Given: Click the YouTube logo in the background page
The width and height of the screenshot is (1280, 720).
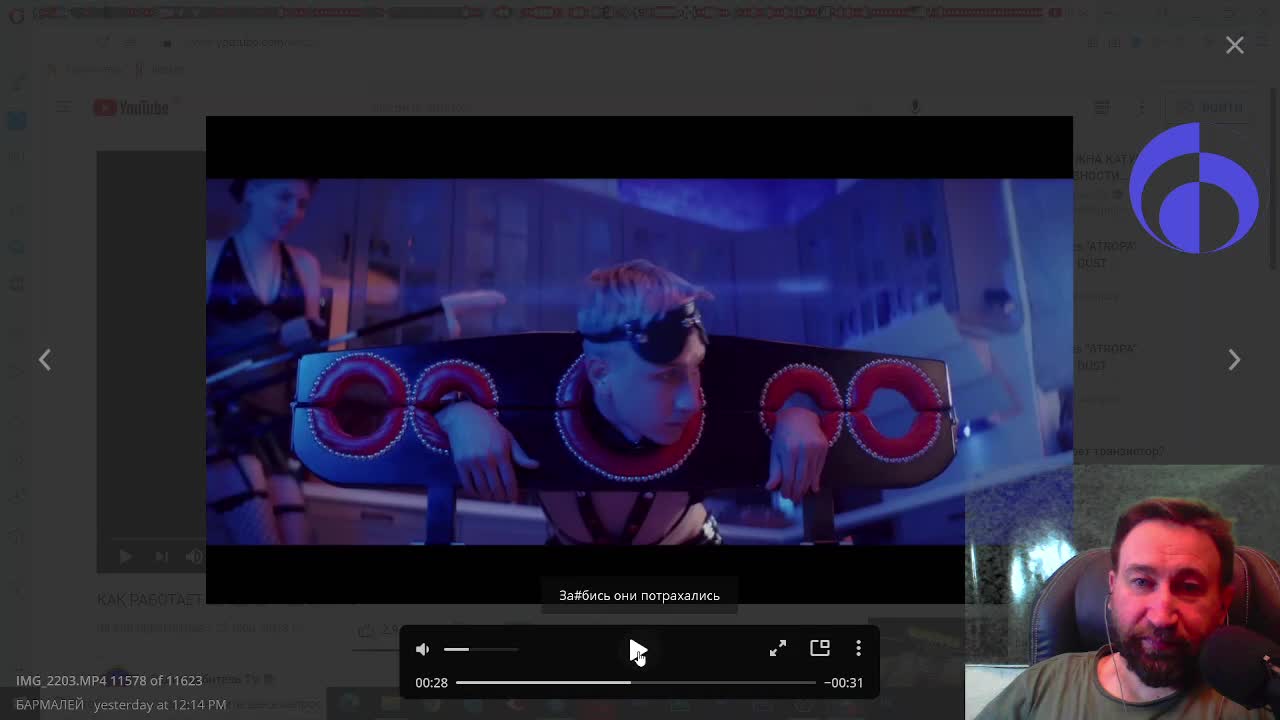Looking at the screenshot, I should [x=131, y=107].
